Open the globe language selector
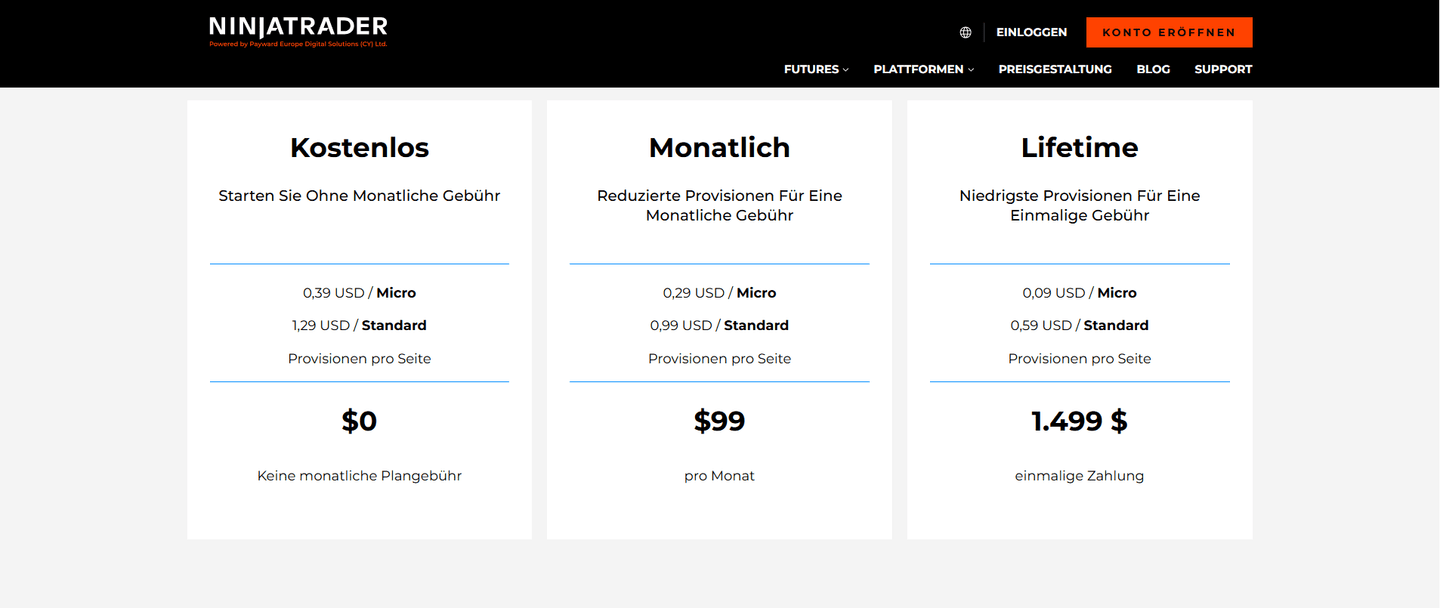Image resolution: width=1440 pixels, height=608 pixels. click(x=965, y=32)
